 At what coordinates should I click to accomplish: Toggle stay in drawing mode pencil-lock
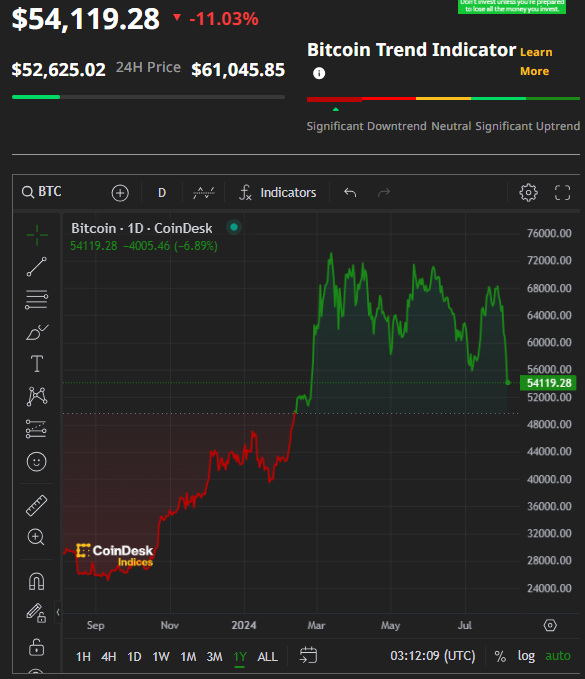pyautogui.click(x=36, y=613)
